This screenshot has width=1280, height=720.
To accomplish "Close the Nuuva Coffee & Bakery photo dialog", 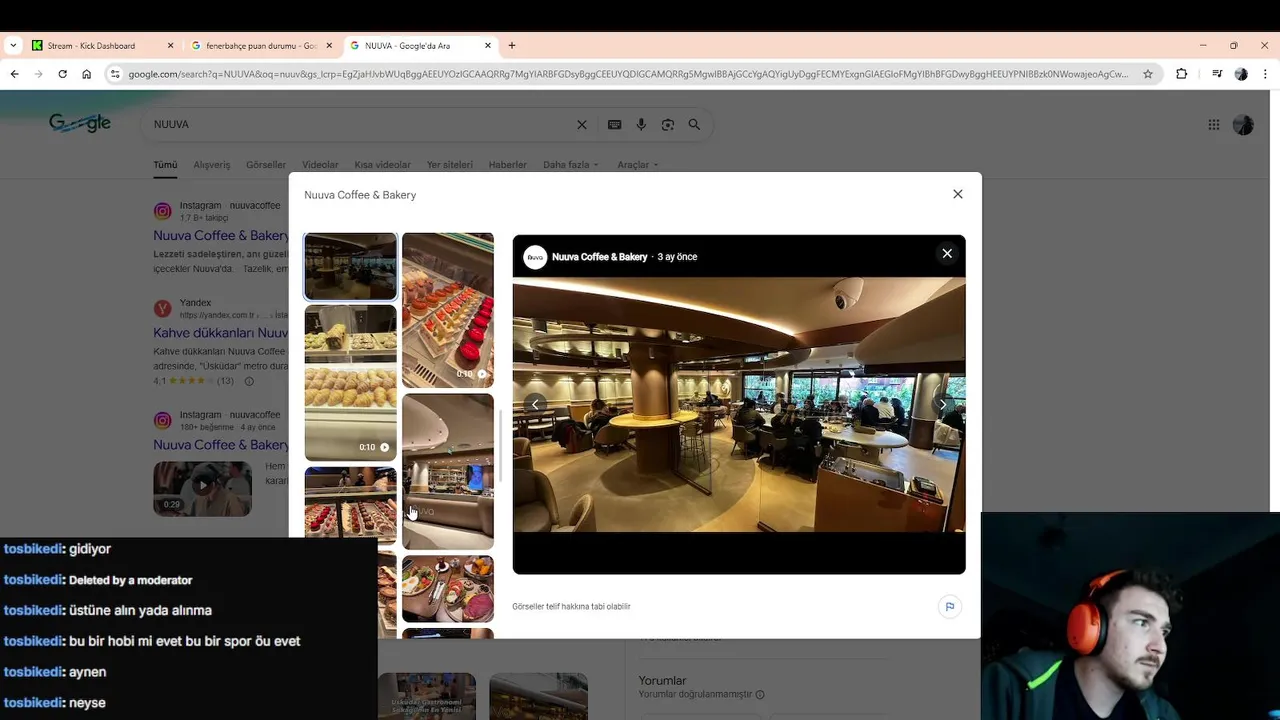I will point(958,194).
